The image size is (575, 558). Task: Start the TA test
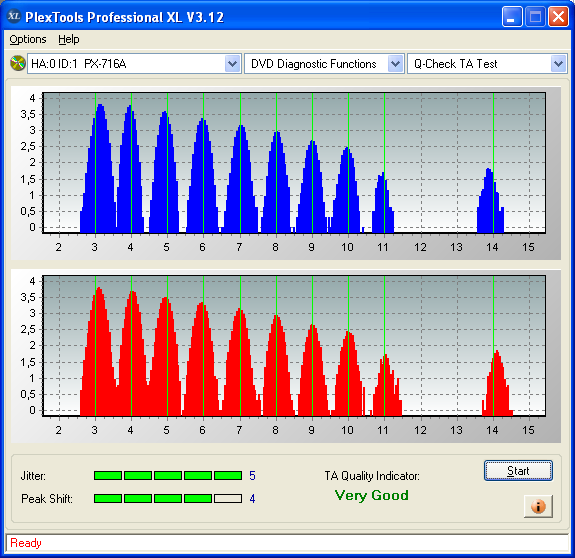coord(518,470)
